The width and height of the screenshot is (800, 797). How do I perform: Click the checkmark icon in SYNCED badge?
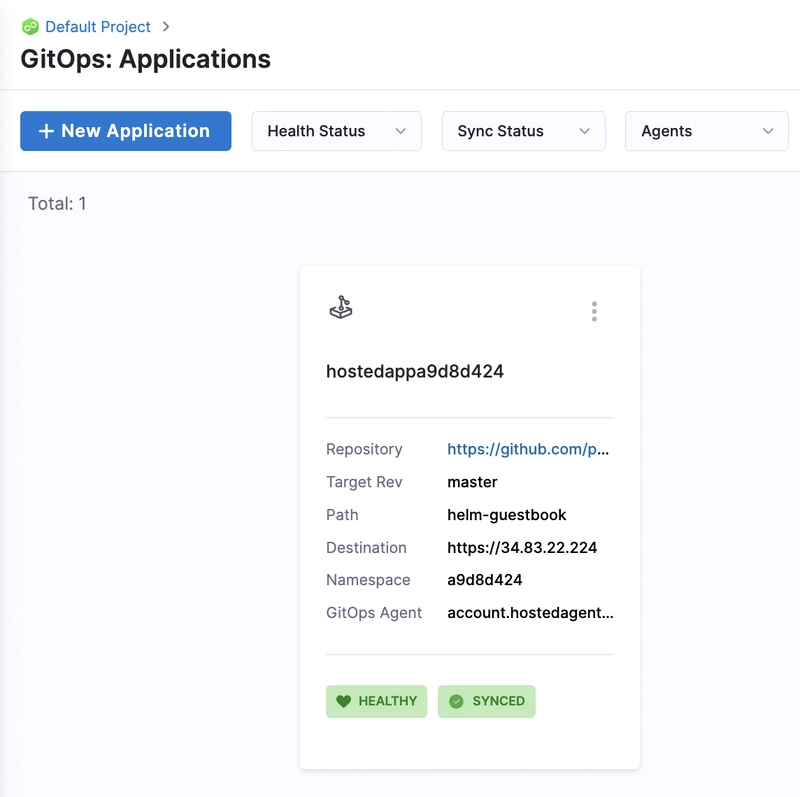(x=456, y=702)
